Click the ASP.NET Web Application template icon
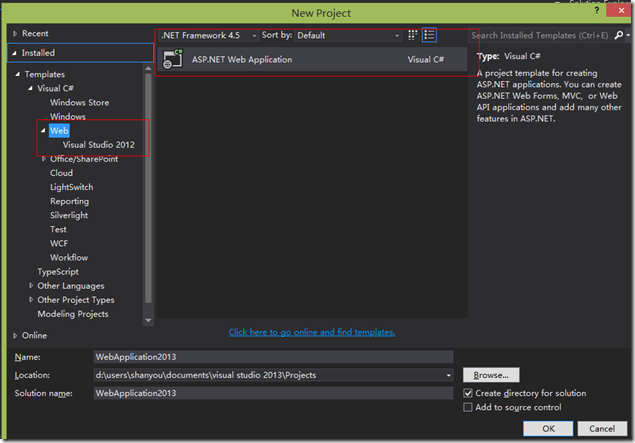Viewport: 635px width, 443px height. [173, 59]
